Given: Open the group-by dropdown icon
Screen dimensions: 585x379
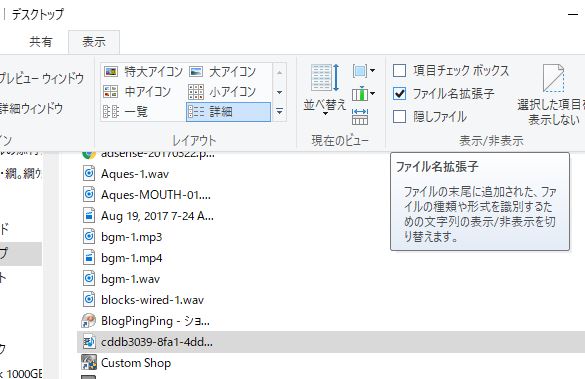Looking at the screenshot, I should [x=363, y=71].
